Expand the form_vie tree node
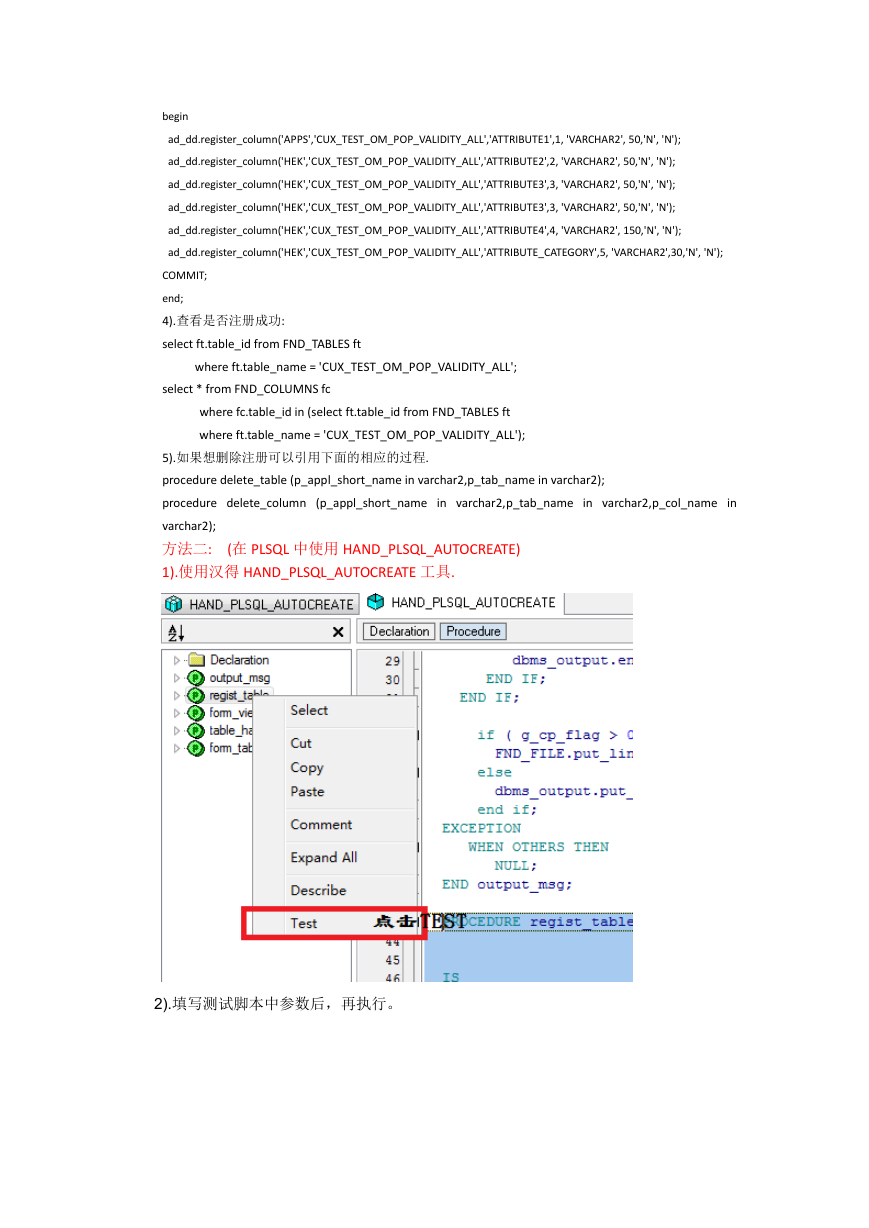Viewport: 869px width, 1228px height. coord(177,713)
